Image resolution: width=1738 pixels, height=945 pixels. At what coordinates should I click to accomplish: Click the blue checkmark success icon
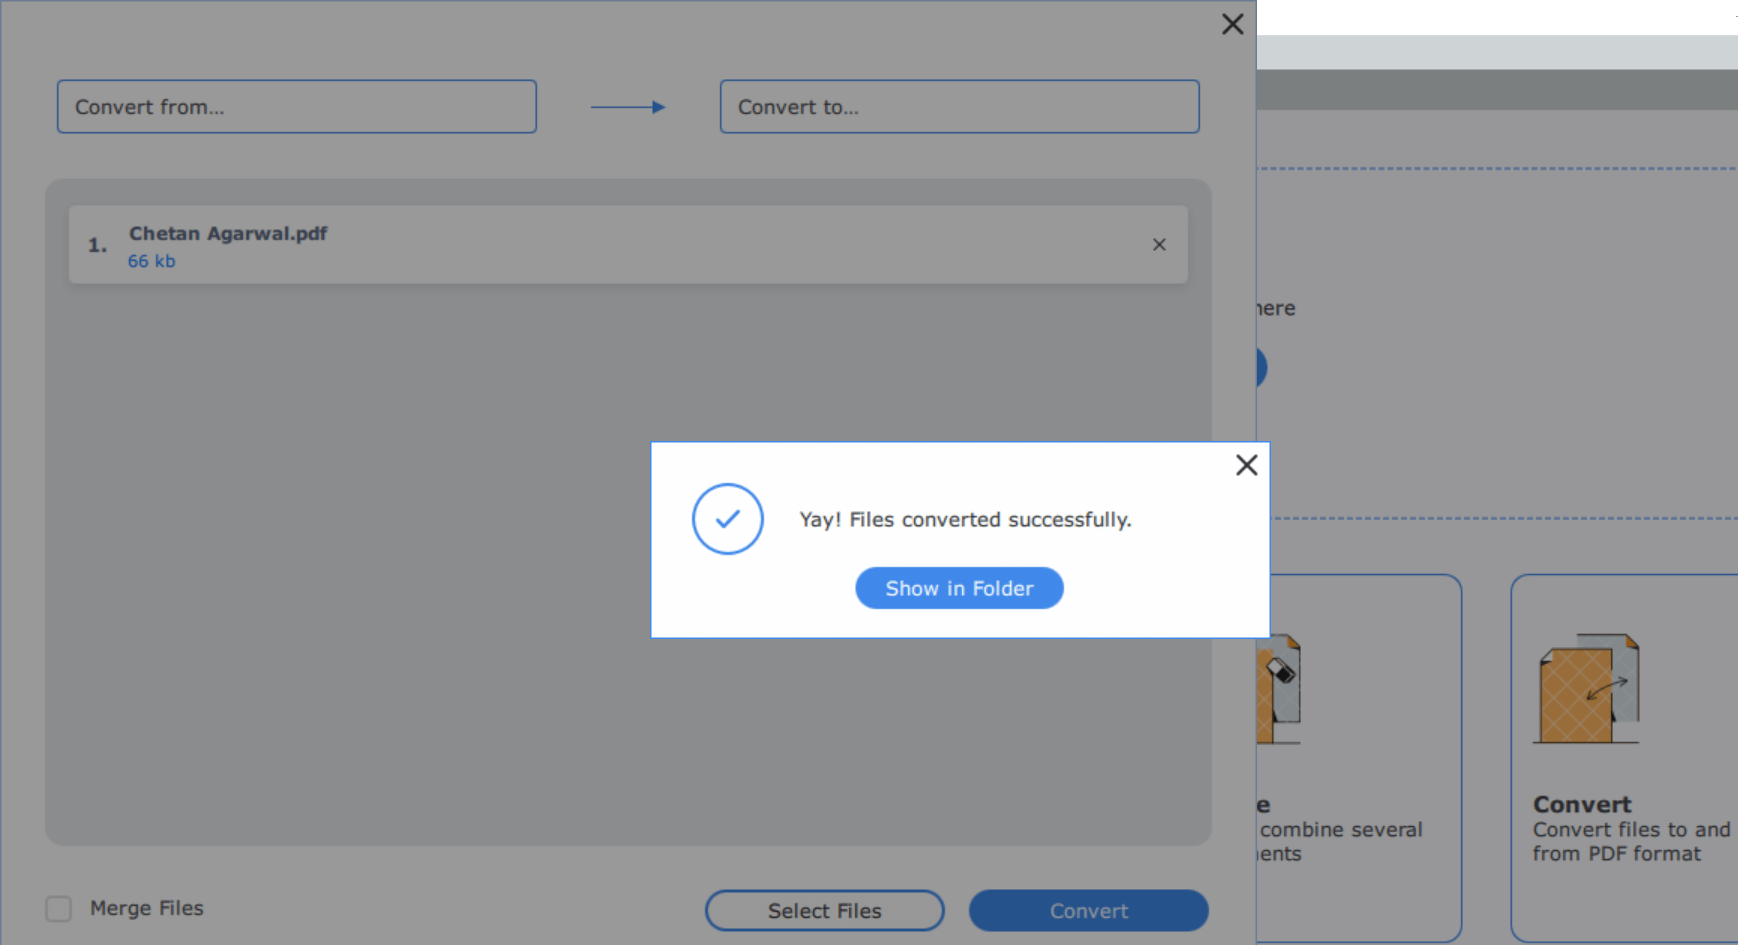point(727,519)
